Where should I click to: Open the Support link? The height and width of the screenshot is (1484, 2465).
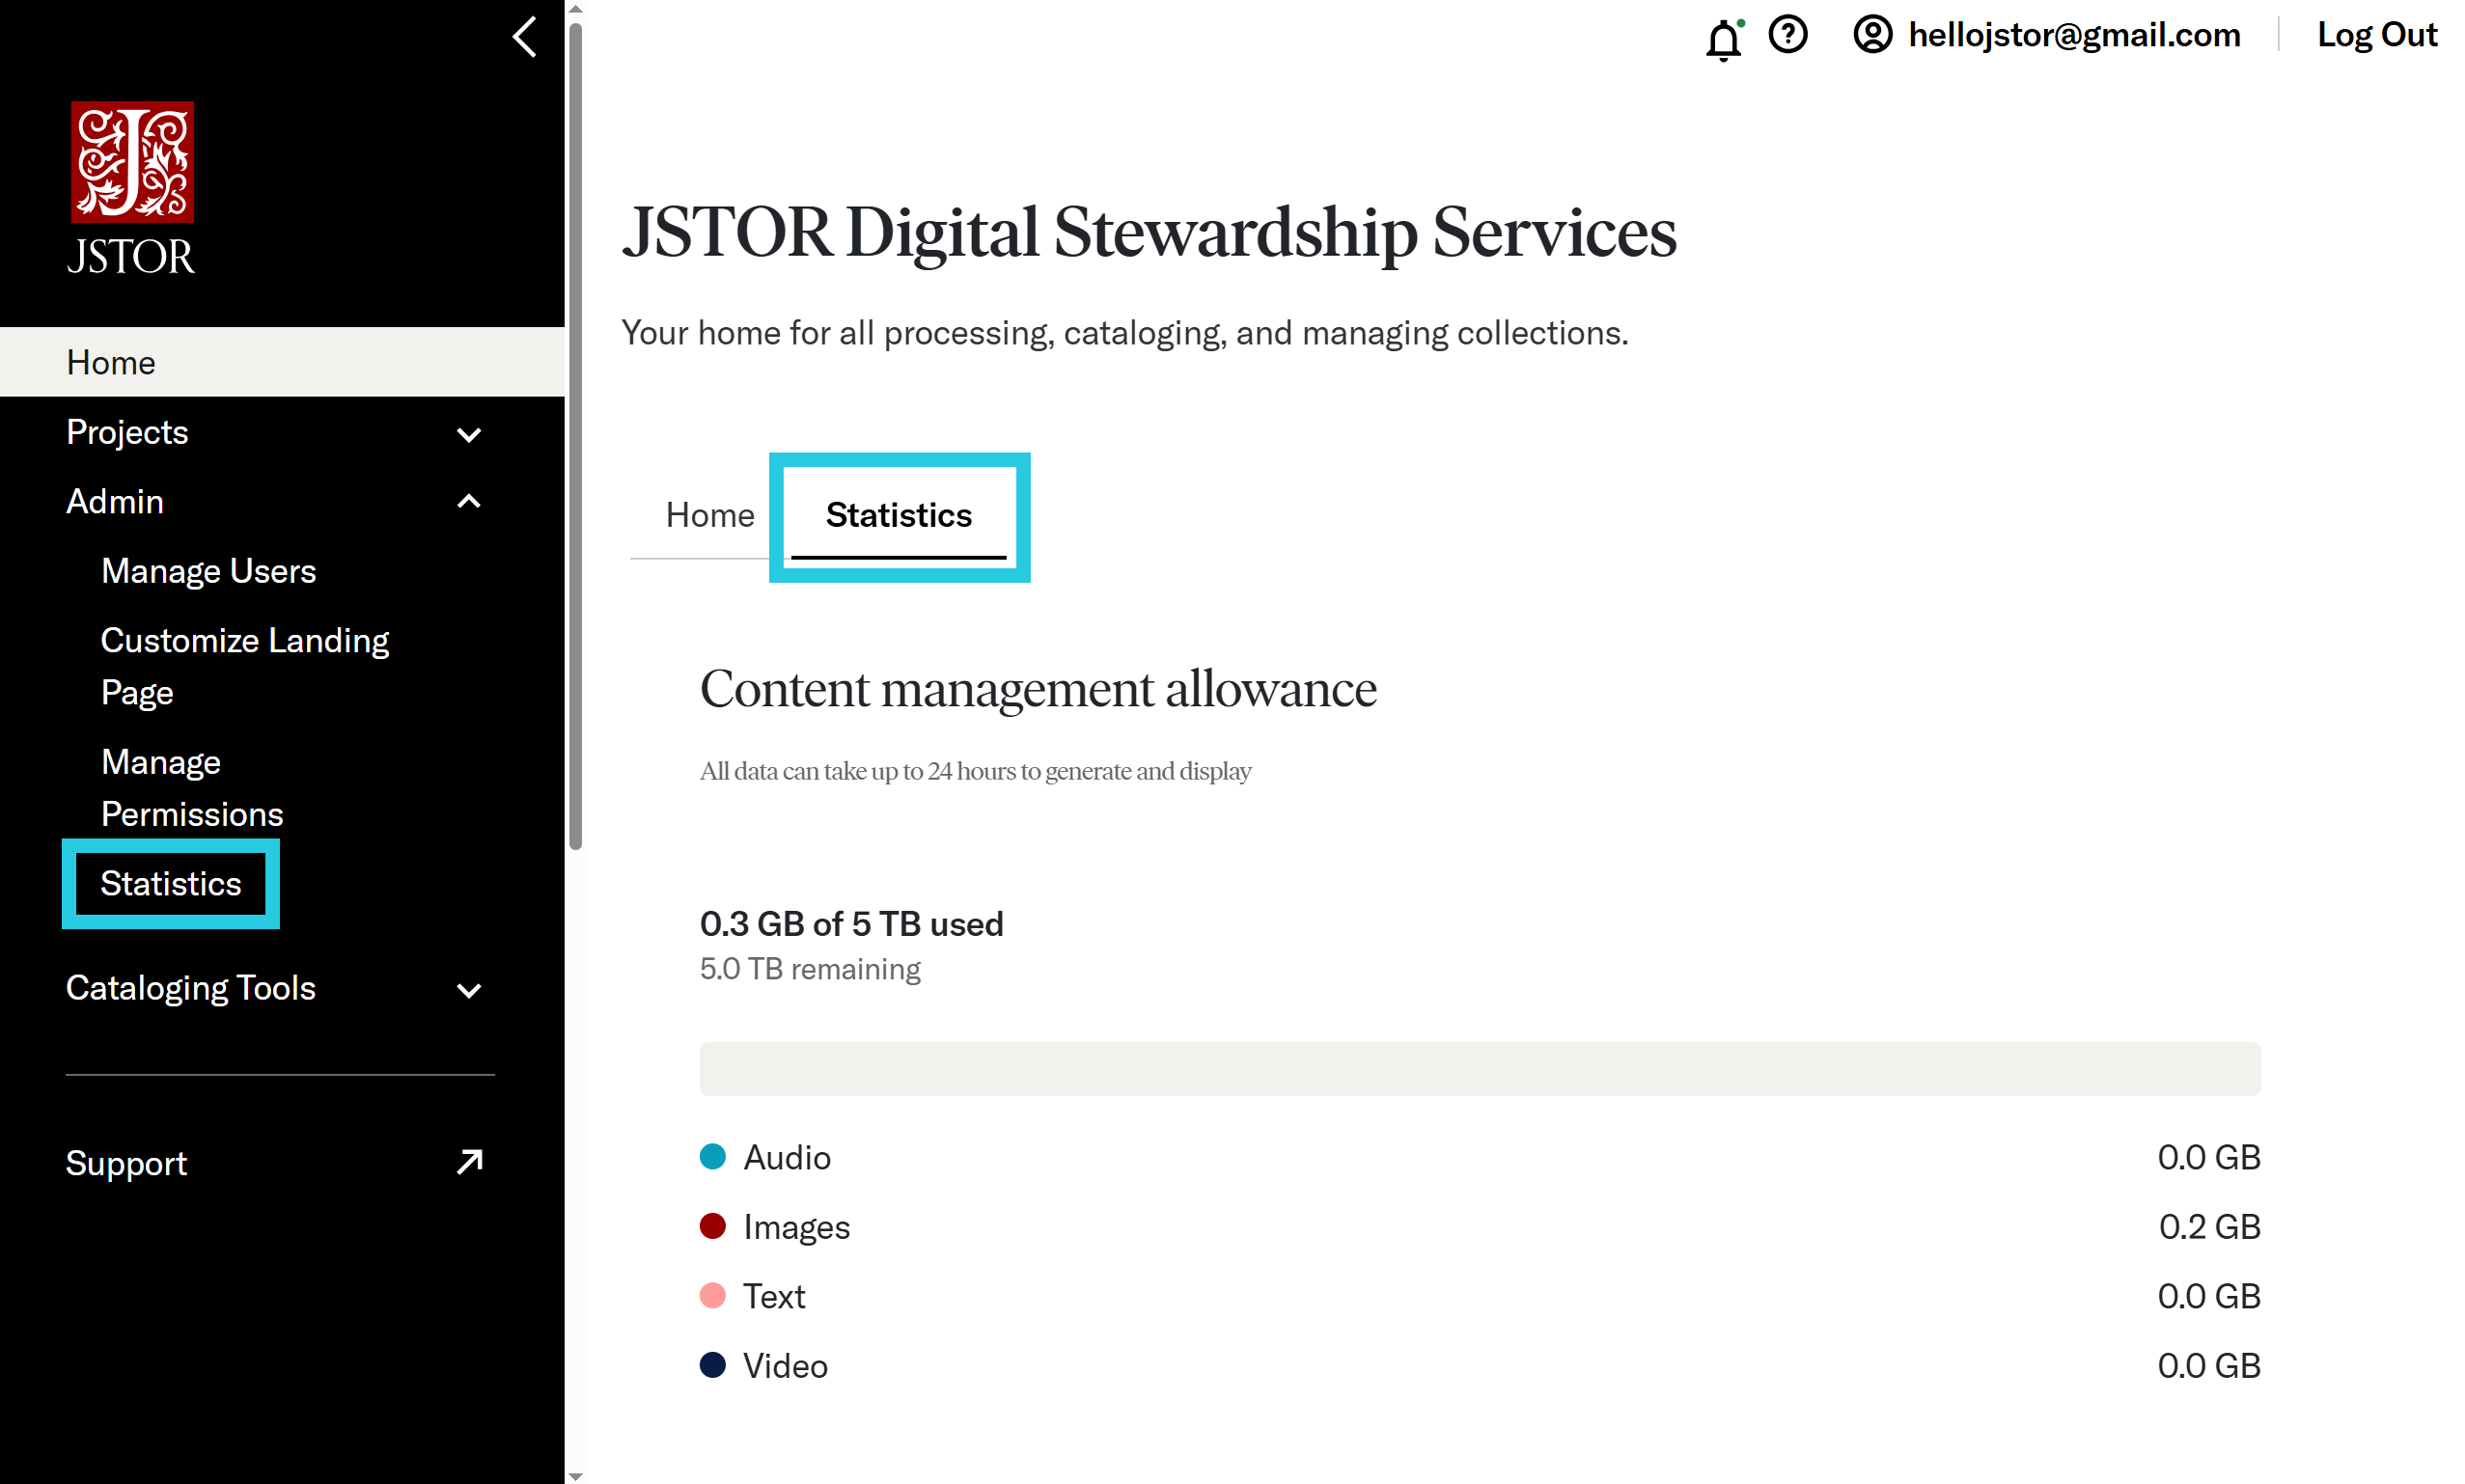coord(126,1163)
